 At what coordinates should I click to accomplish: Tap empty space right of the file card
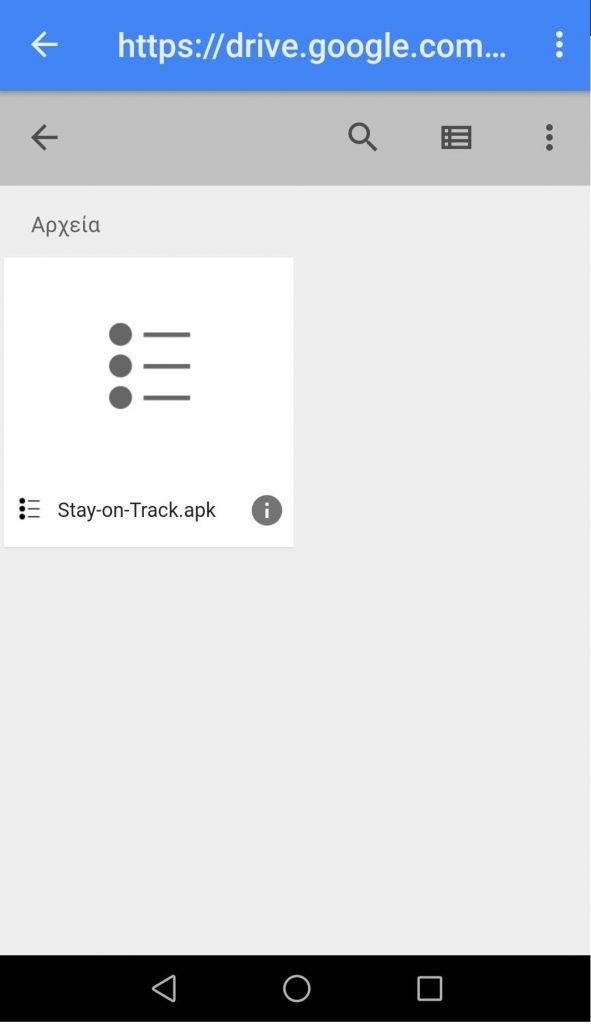[x=442, y=402]
